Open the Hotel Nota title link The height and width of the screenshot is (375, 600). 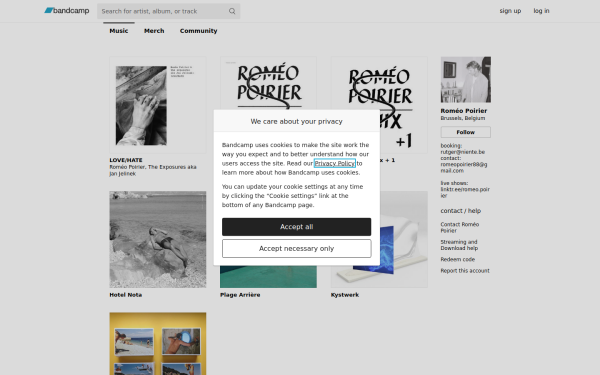[126, 295]
